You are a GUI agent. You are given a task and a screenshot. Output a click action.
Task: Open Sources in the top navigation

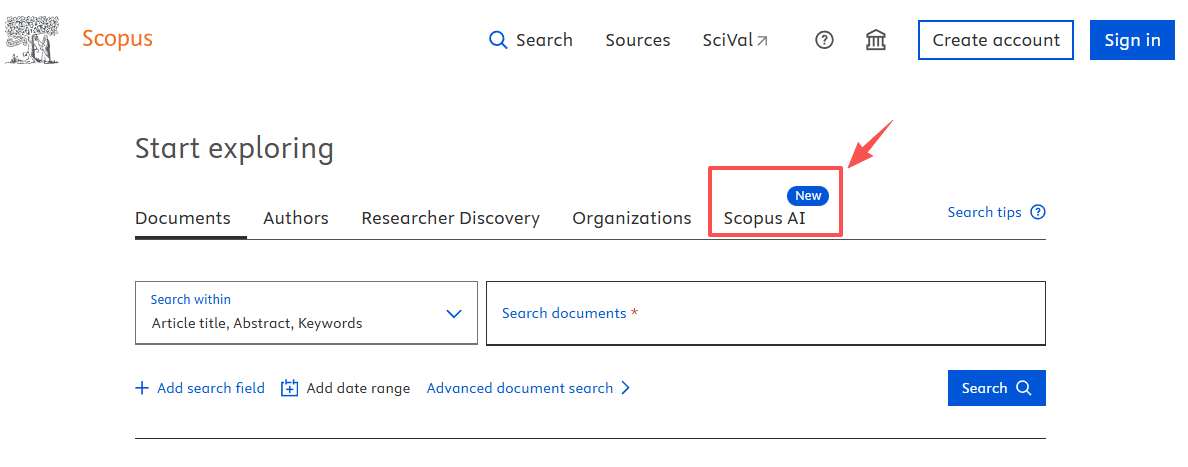pos(638,40)
